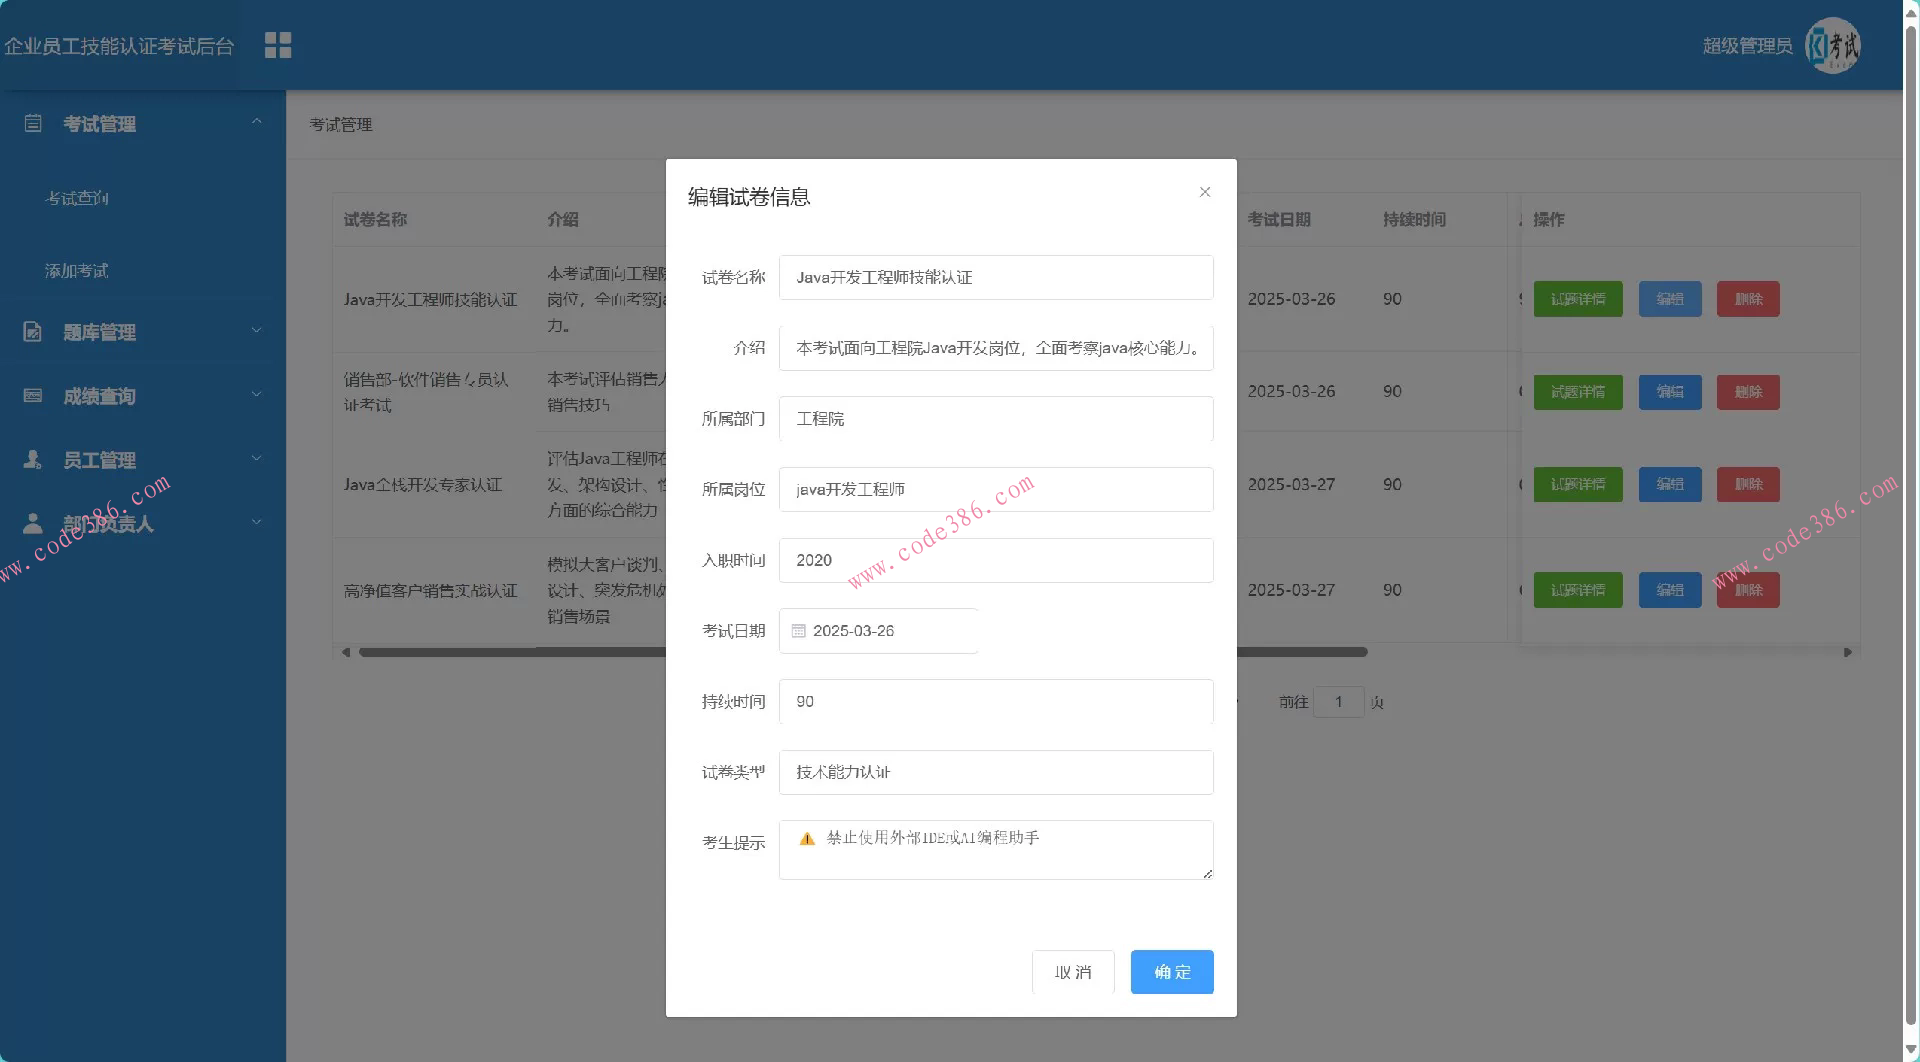Focus the 入职时间 input field
Viewport: 1920px width, 1062px height.
coord(996,560)
